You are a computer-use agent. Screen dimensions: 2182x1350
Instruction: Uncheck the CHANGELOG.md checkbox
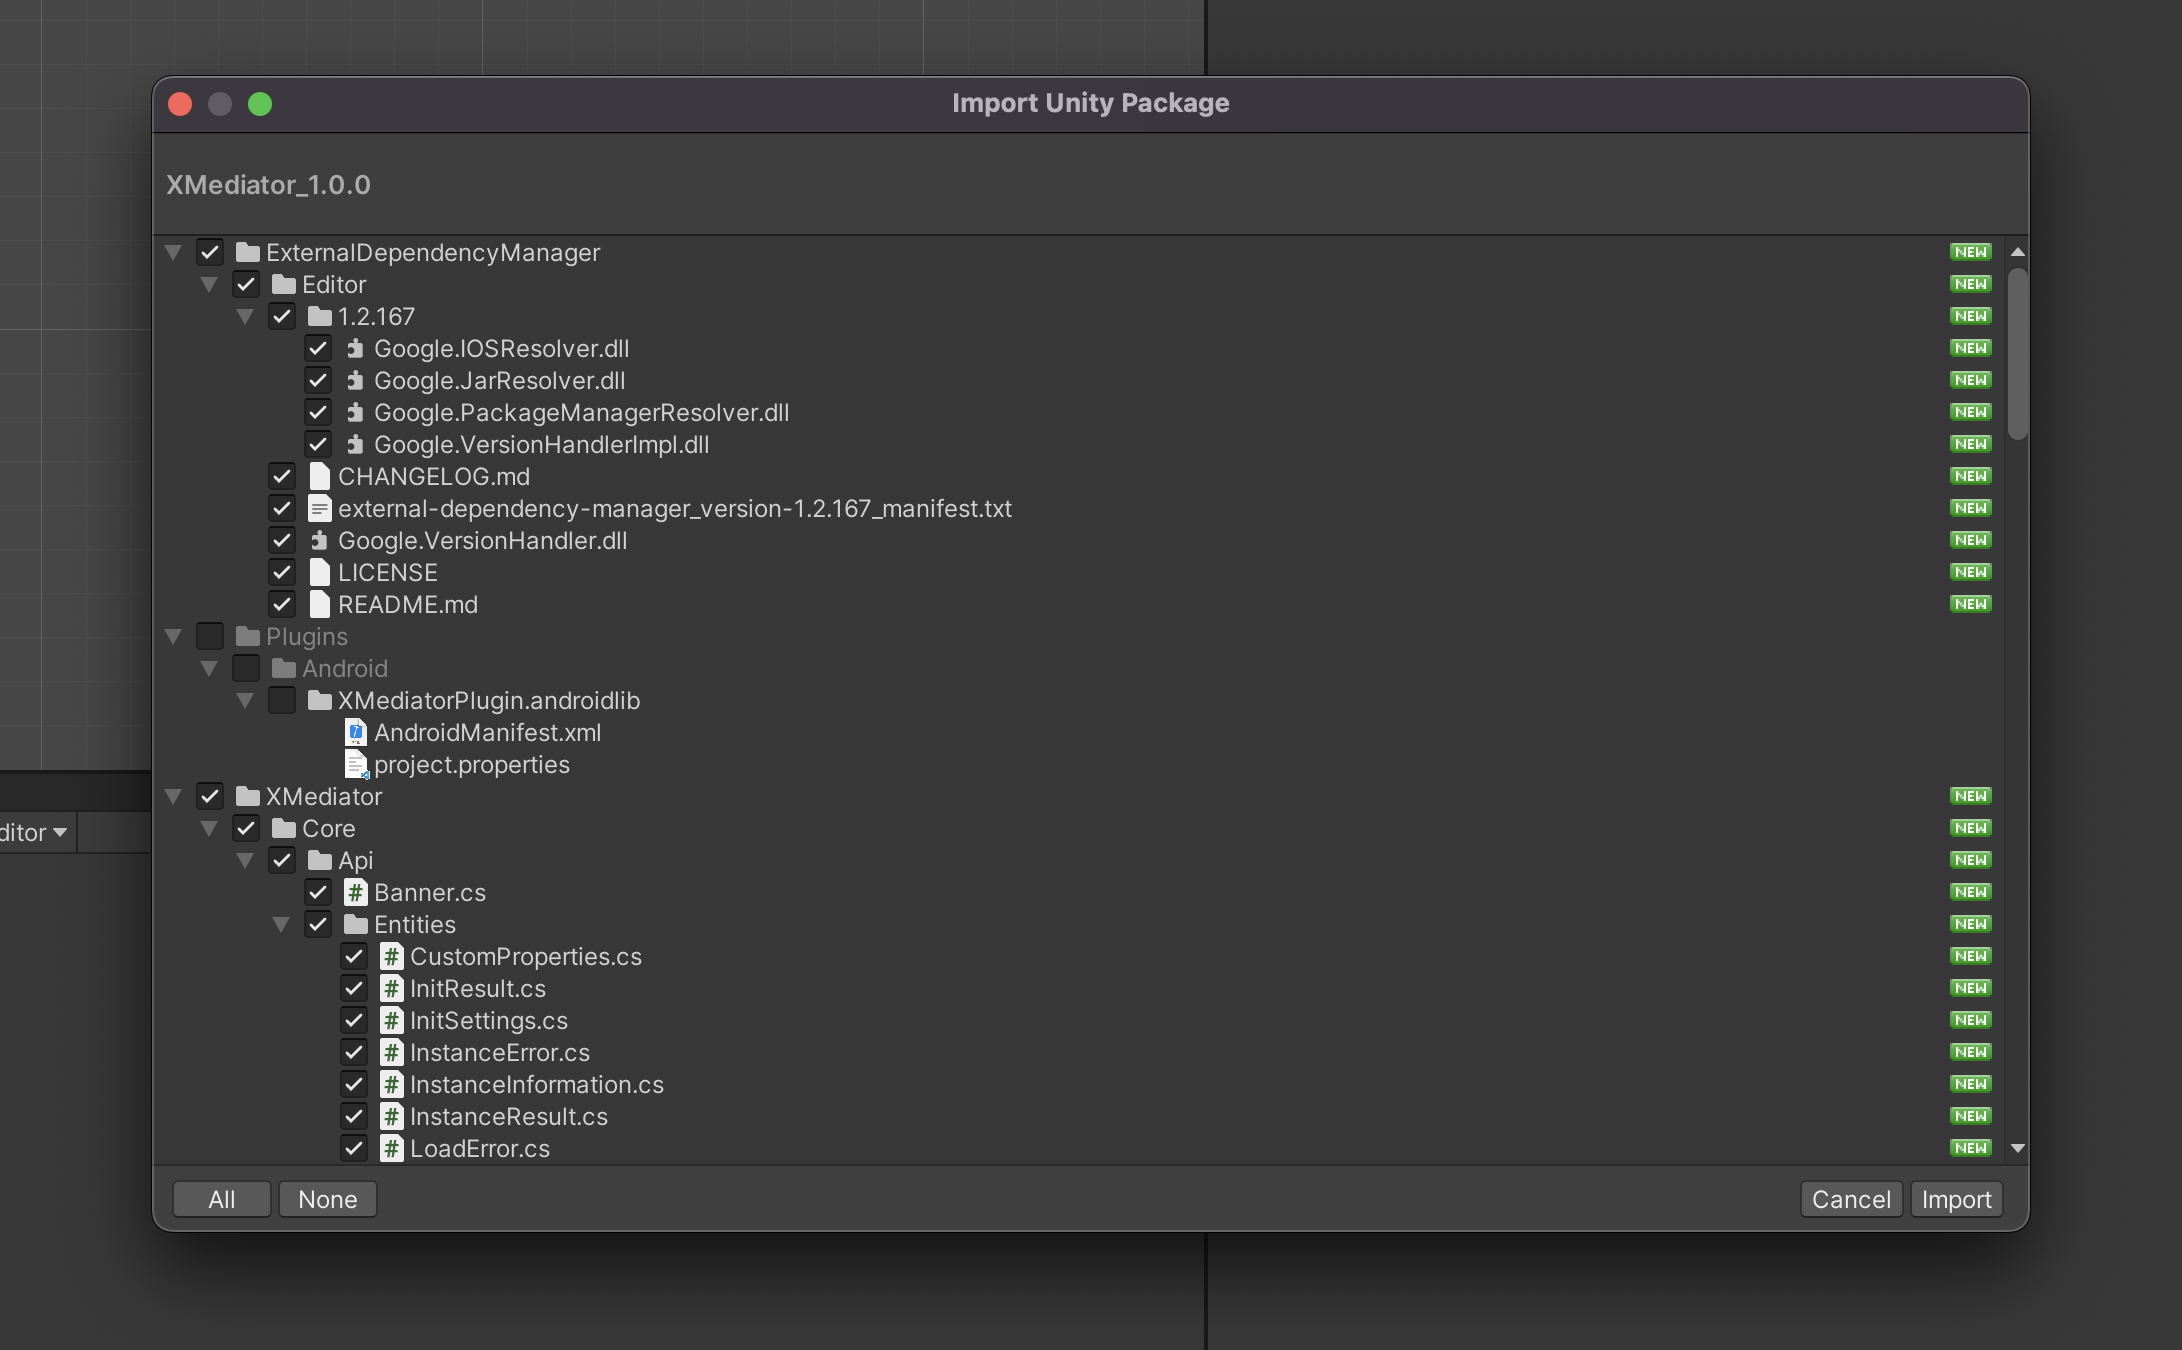282,477
